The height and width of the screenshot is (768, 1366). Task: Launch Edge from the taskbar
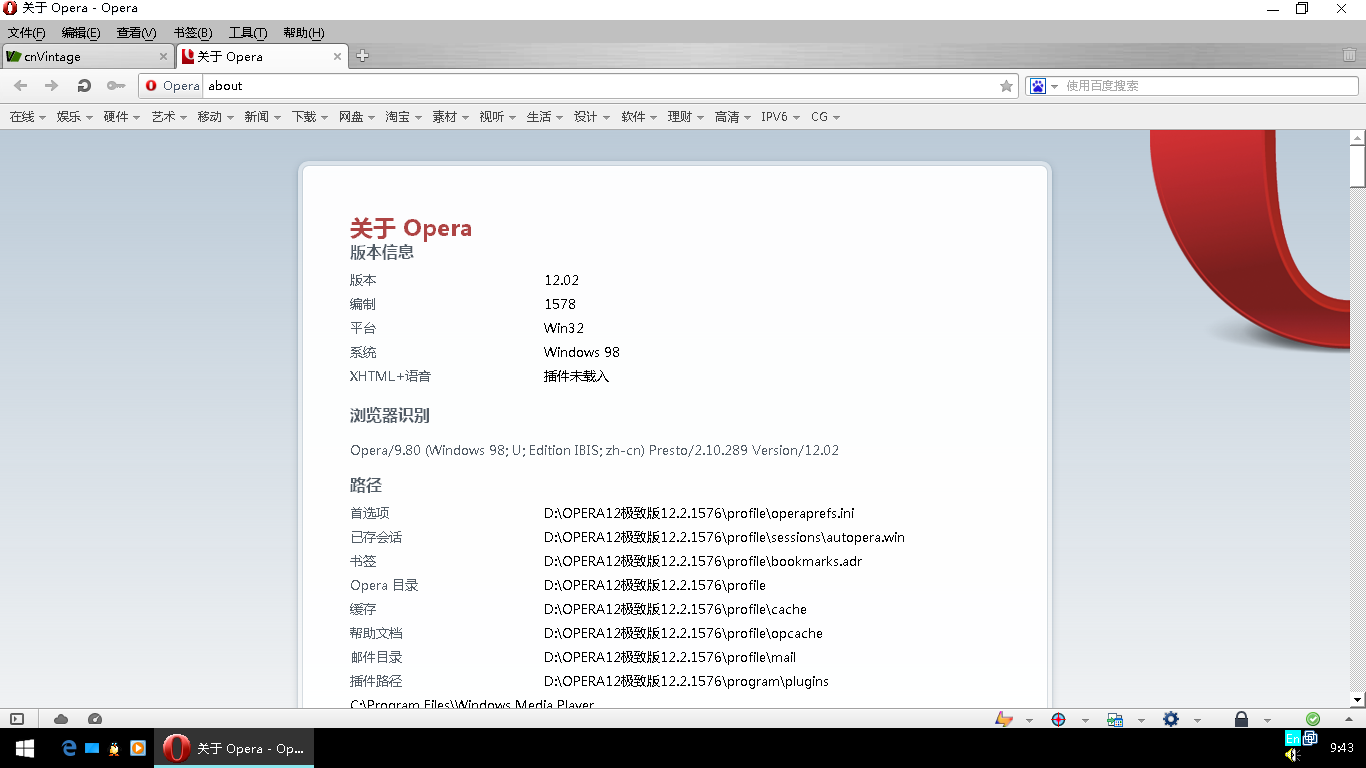coord(69,748)
